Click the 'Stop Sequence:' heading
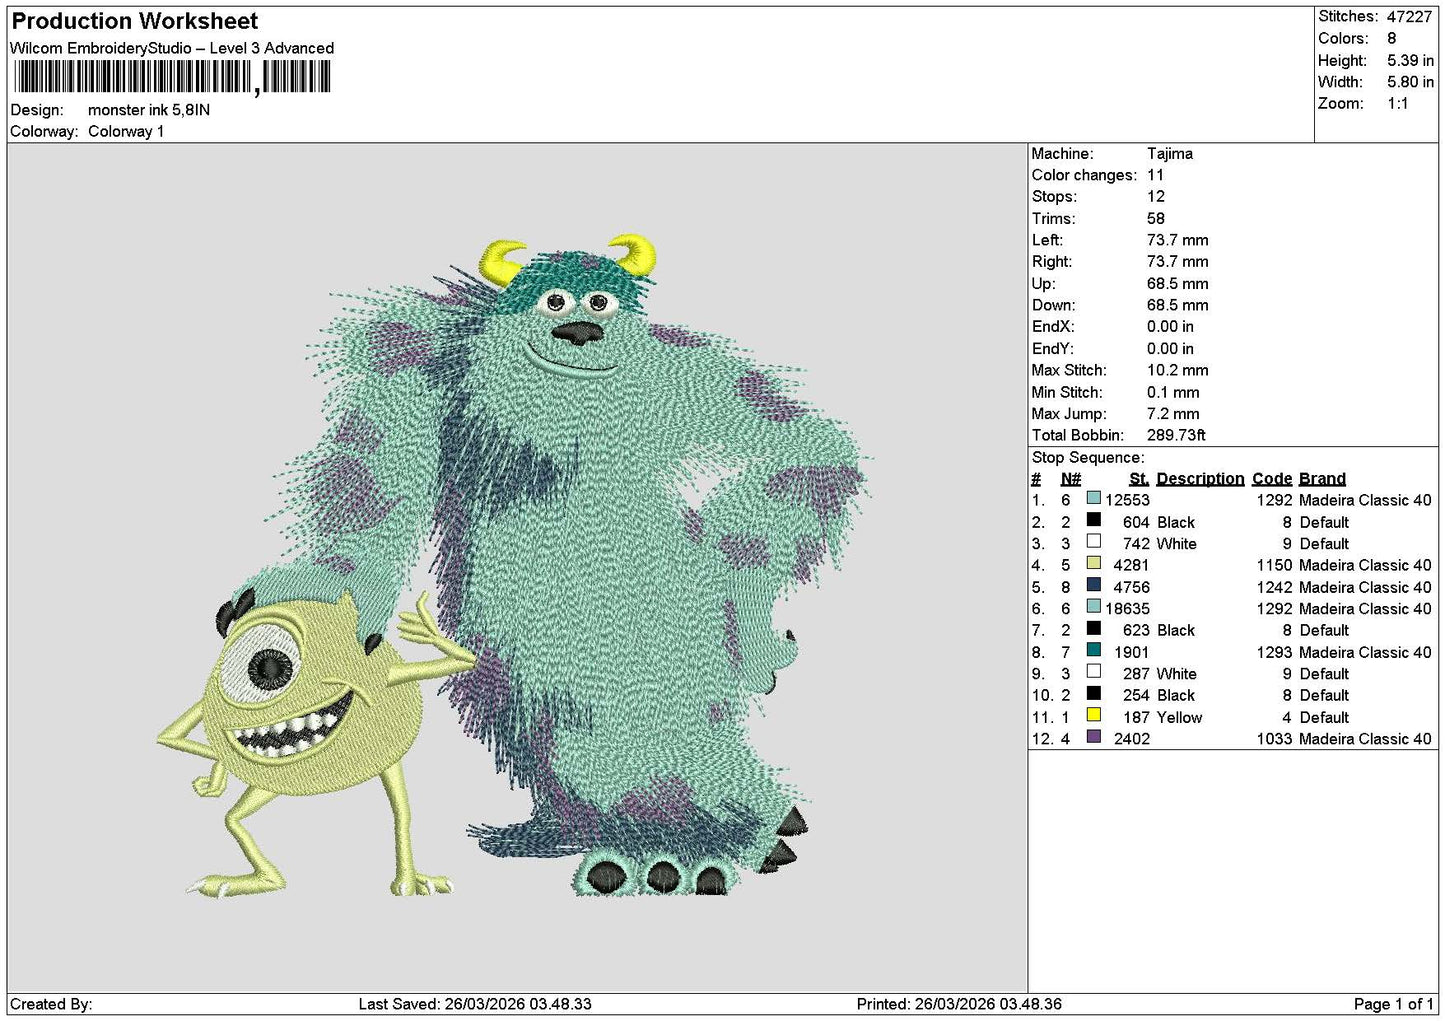1445x1021 pixels. click(1088, 458)
